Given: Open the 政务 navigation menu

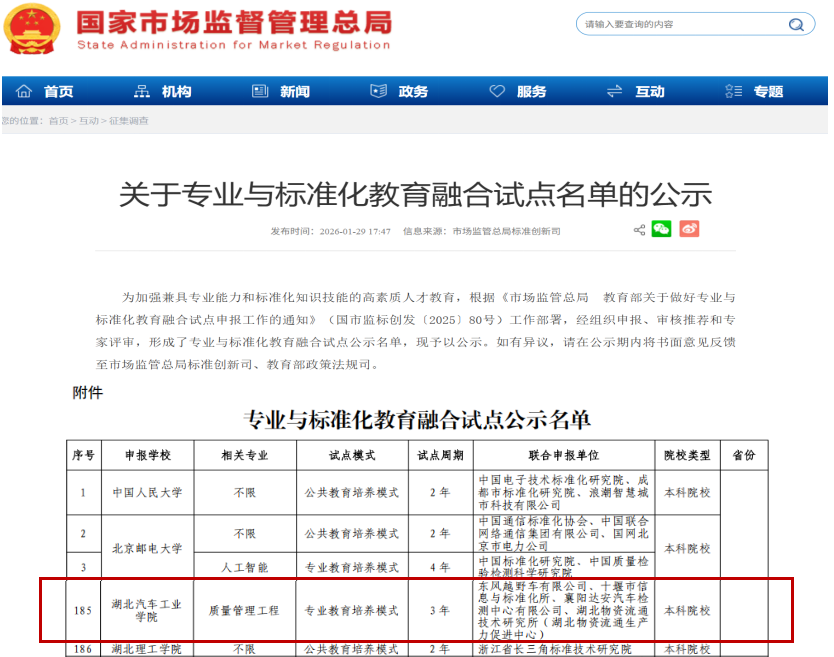Looking at the screenshot, I should pyautogui.click(x=413, y=92).
